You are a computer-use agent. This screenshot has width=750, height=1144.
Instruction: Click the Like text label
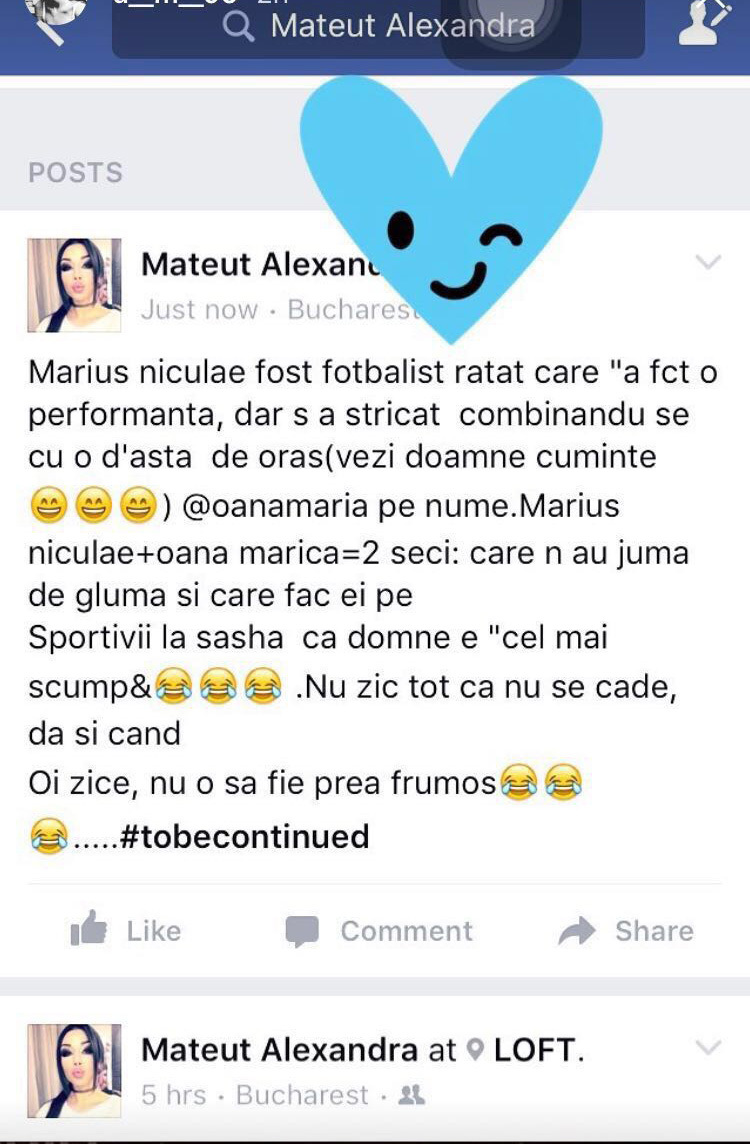pos(154,931)
